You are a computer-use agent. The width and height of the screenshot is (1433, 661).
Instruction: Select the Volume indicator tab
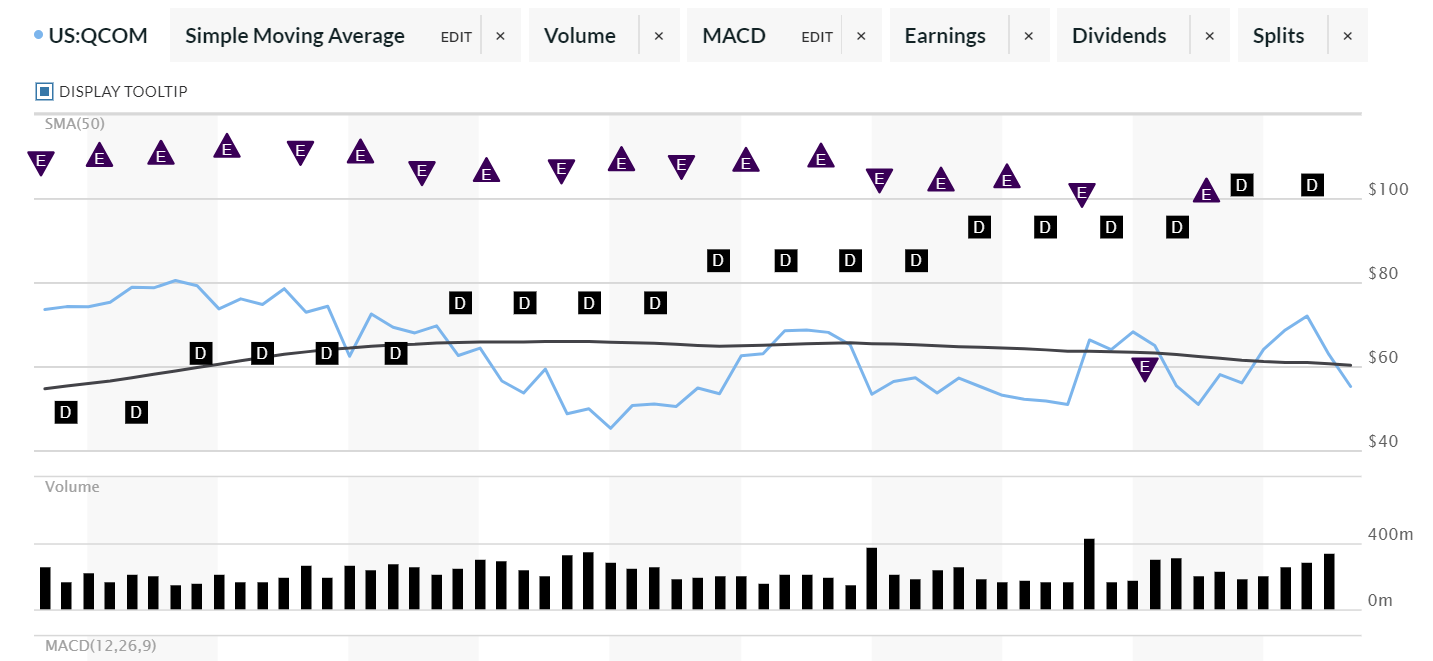coord(580,35)
